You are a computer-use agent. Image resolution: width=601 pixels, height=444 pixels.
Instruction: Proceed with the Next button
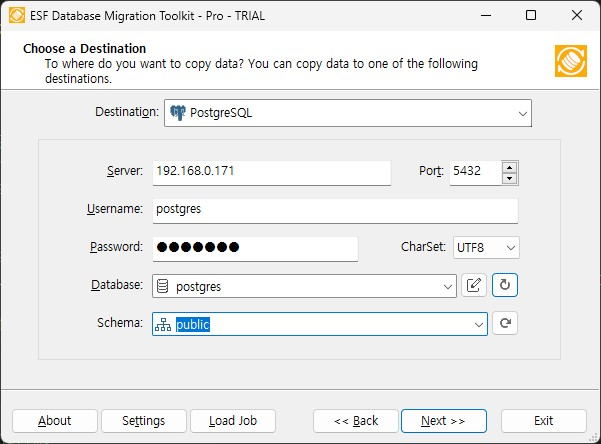tap(444, 421)
